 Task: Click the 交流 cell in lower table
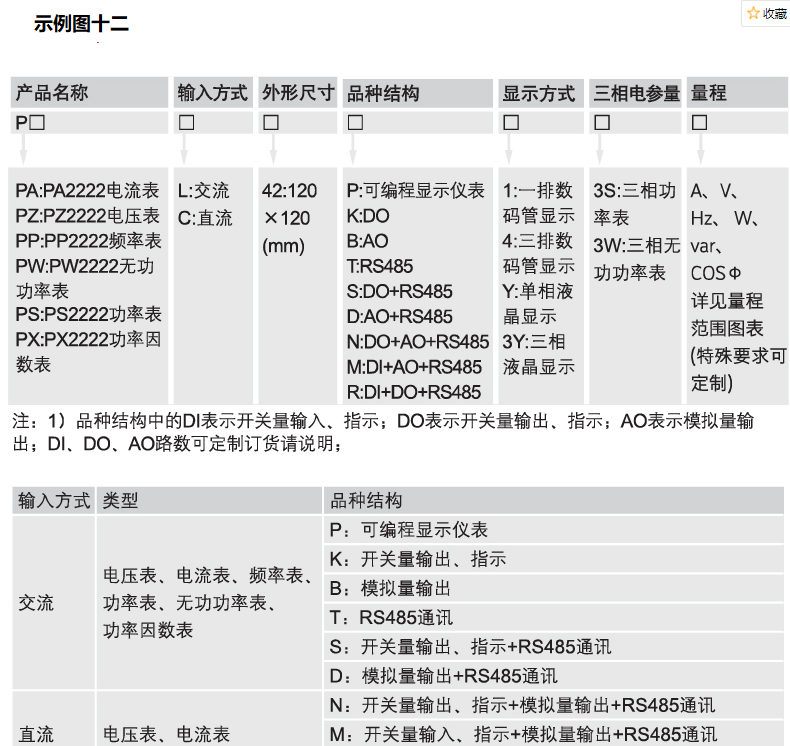coord(37,603)
